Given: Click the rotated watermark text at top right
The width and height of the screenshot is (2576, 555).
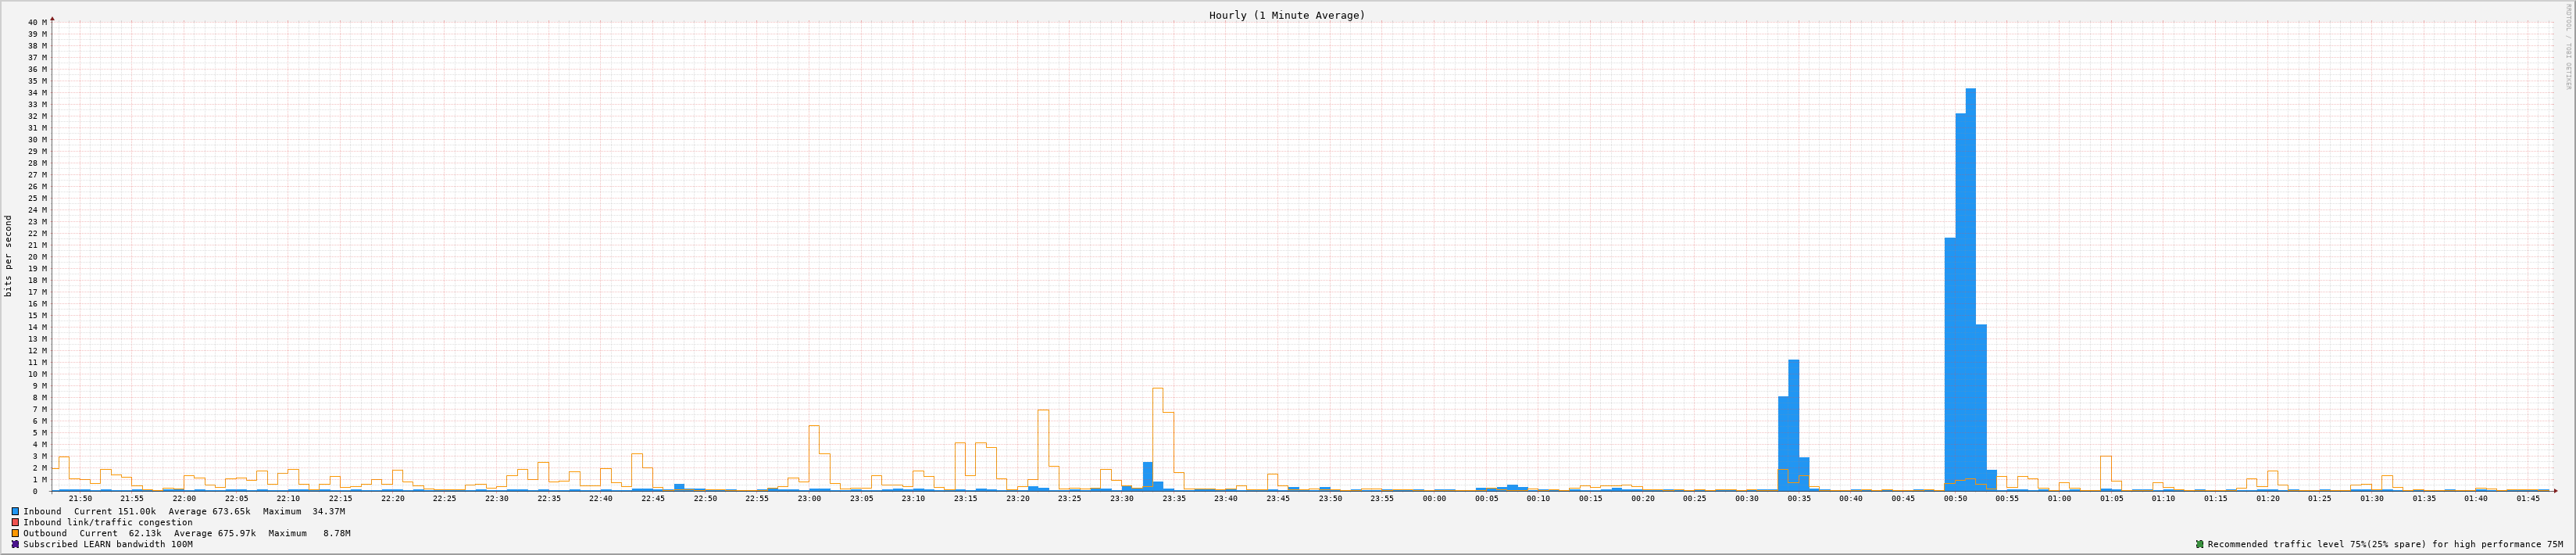Looking at the screenshot, I should [2567, 45].
